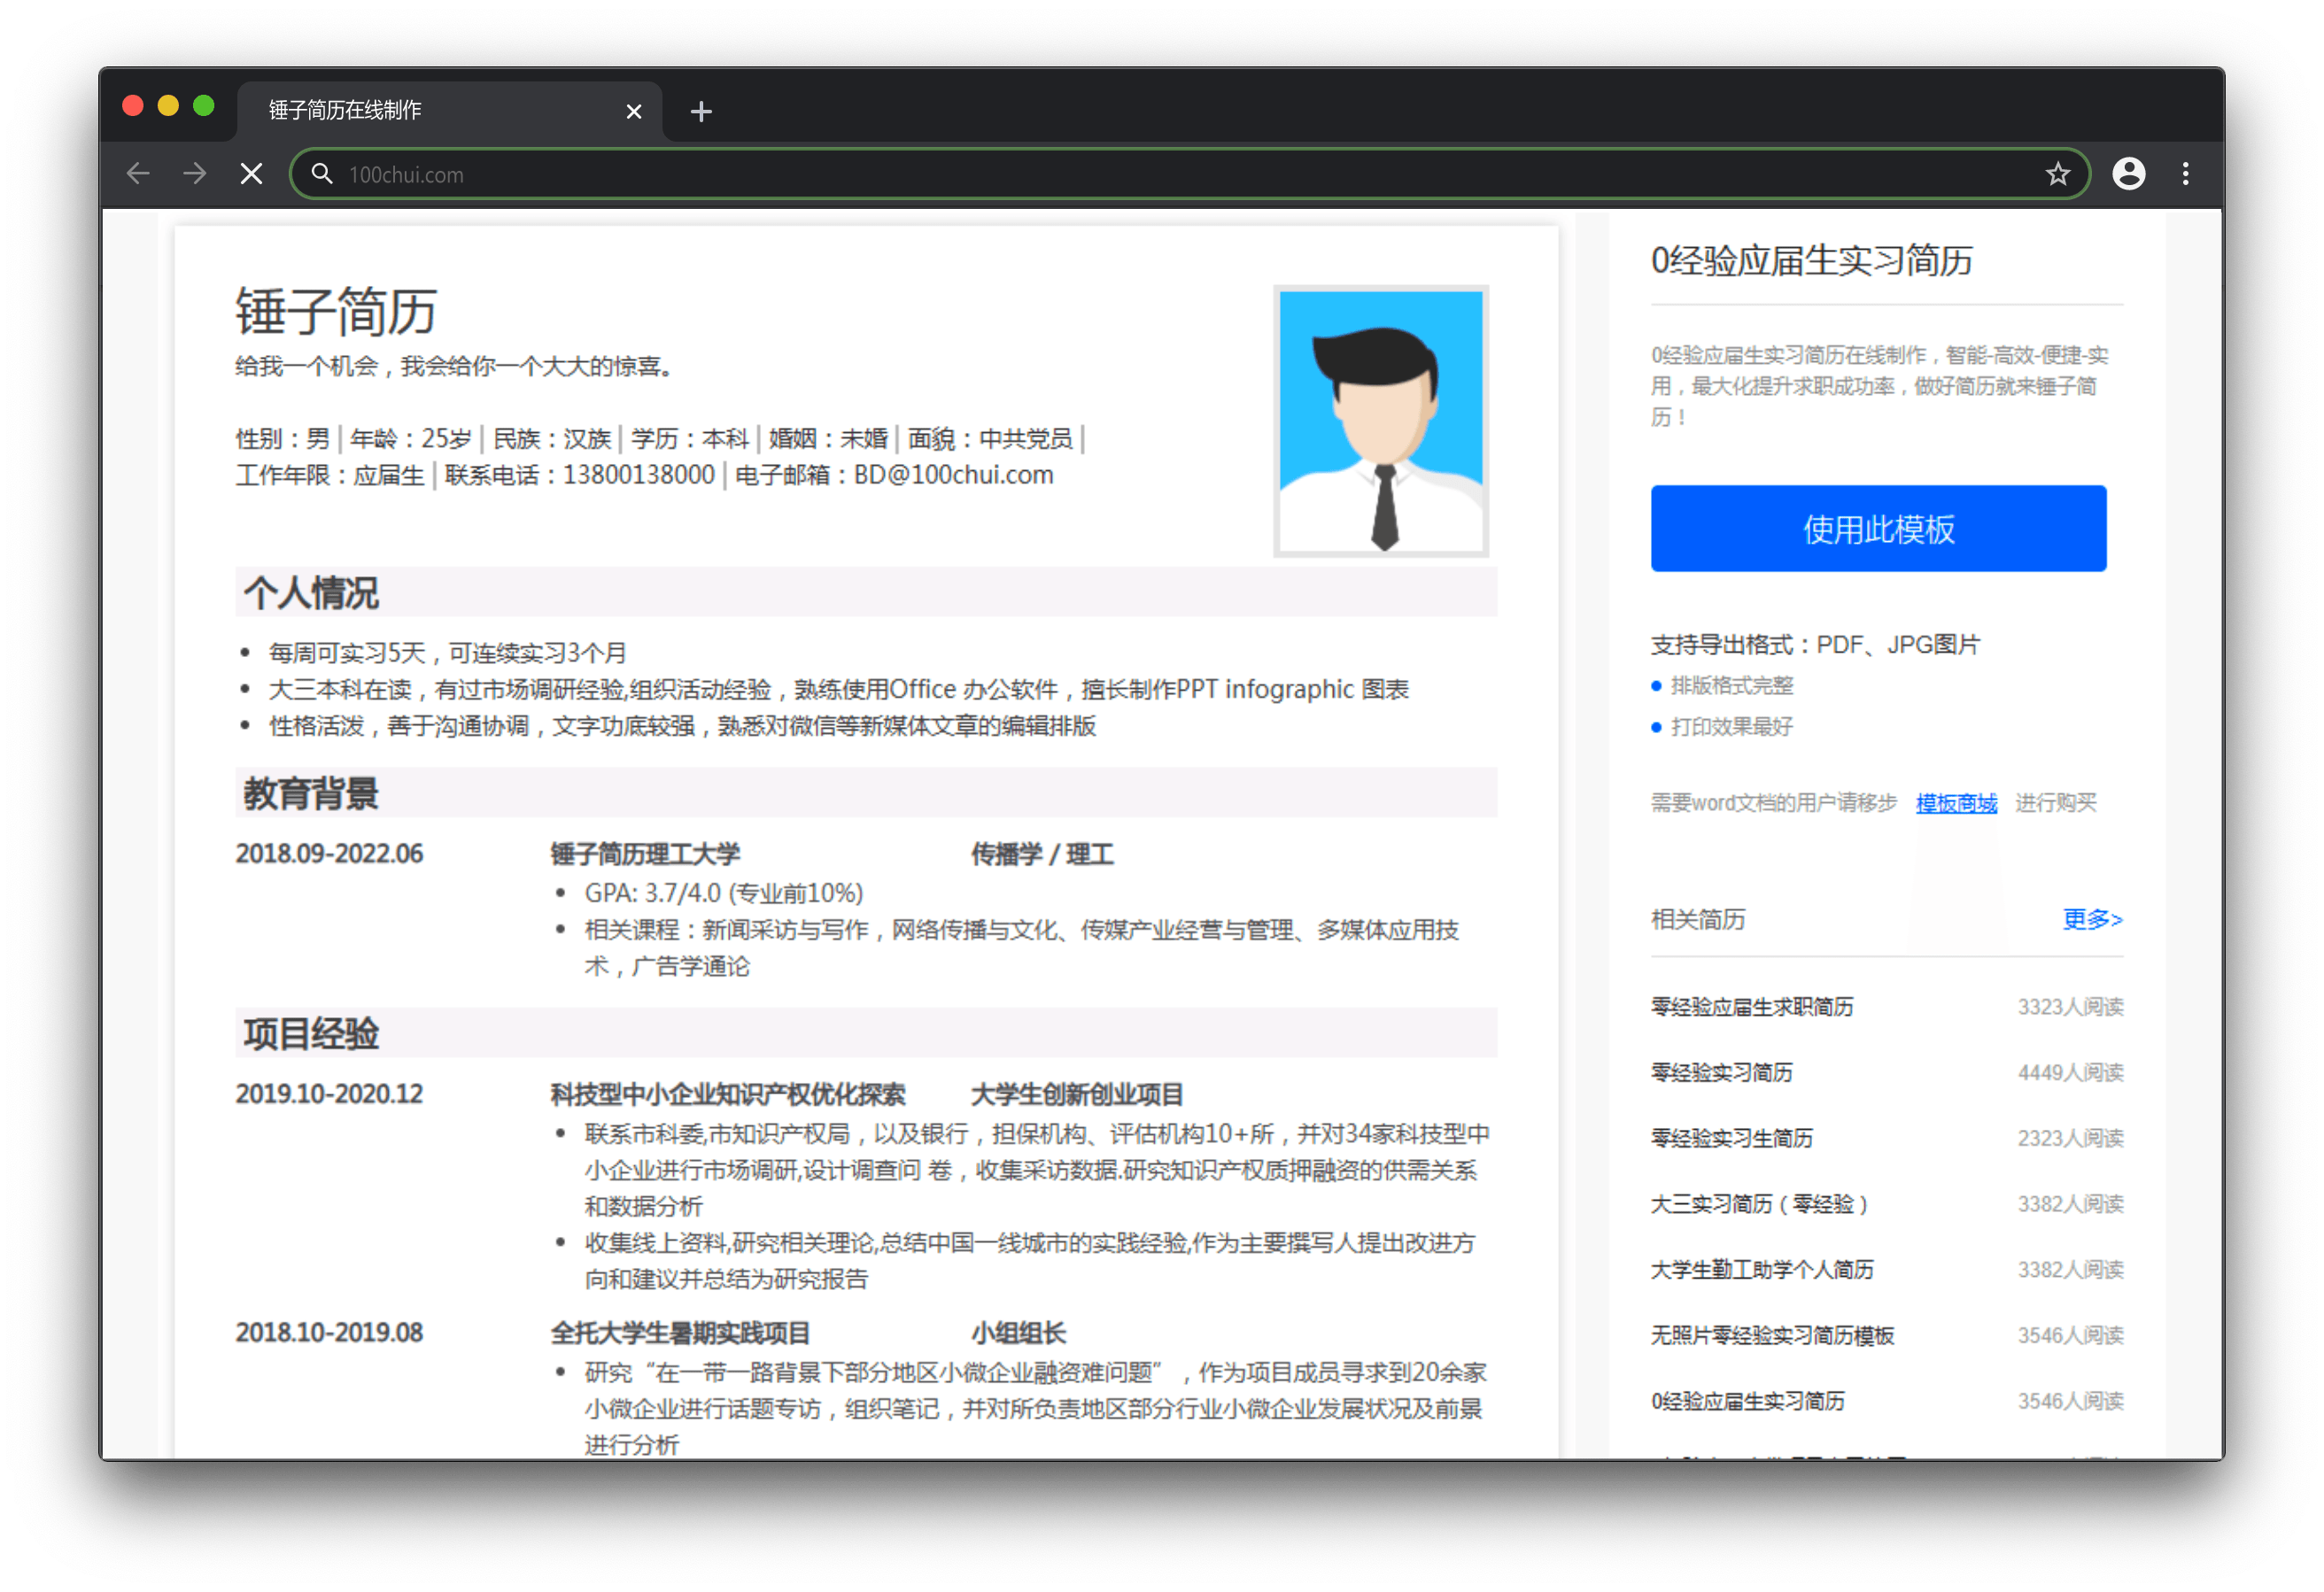Image resolution: width=2324 pixels, height=1592 pixels.
Task: Click 支持导出格式：PDF、JPG图片 text
Action: pyautogui.click(x=1815, y=645)
